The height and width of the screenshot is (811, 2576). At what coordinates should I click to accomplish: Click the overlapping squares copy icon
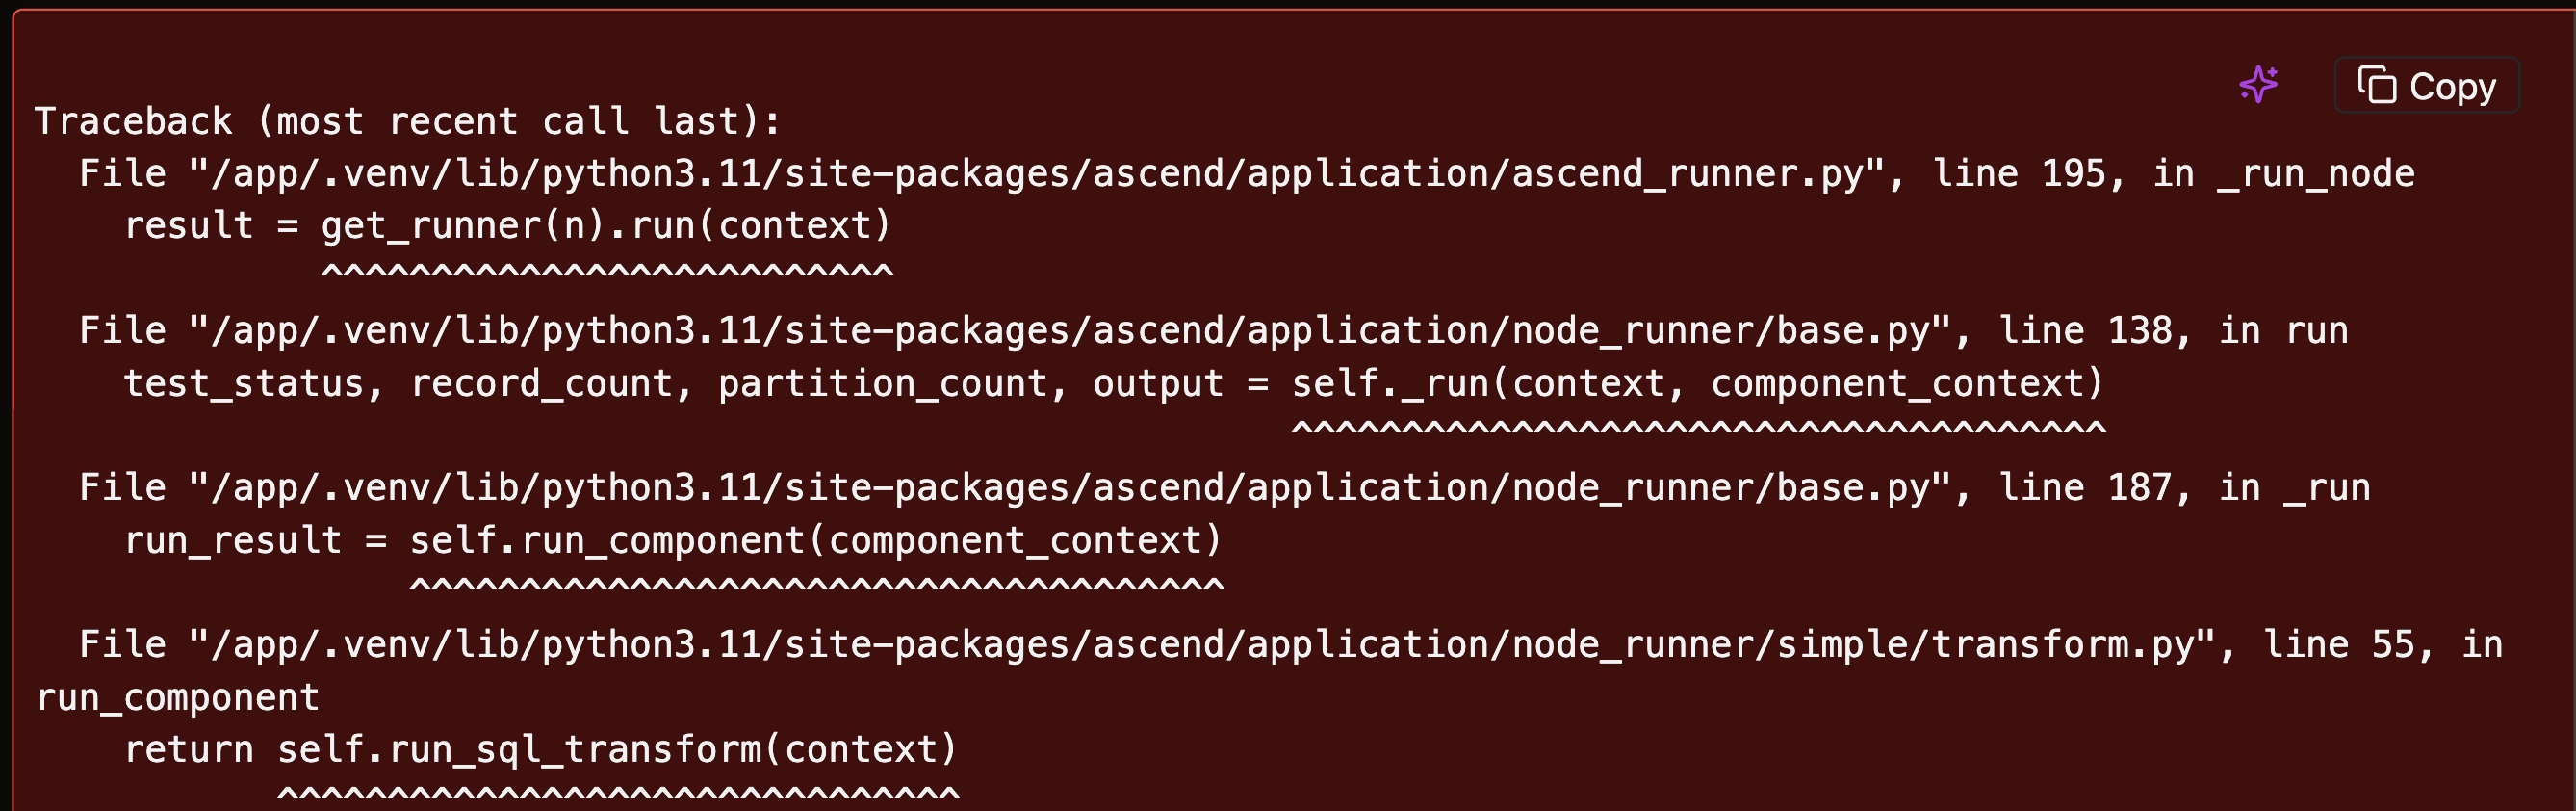[x=2376, y=85]
